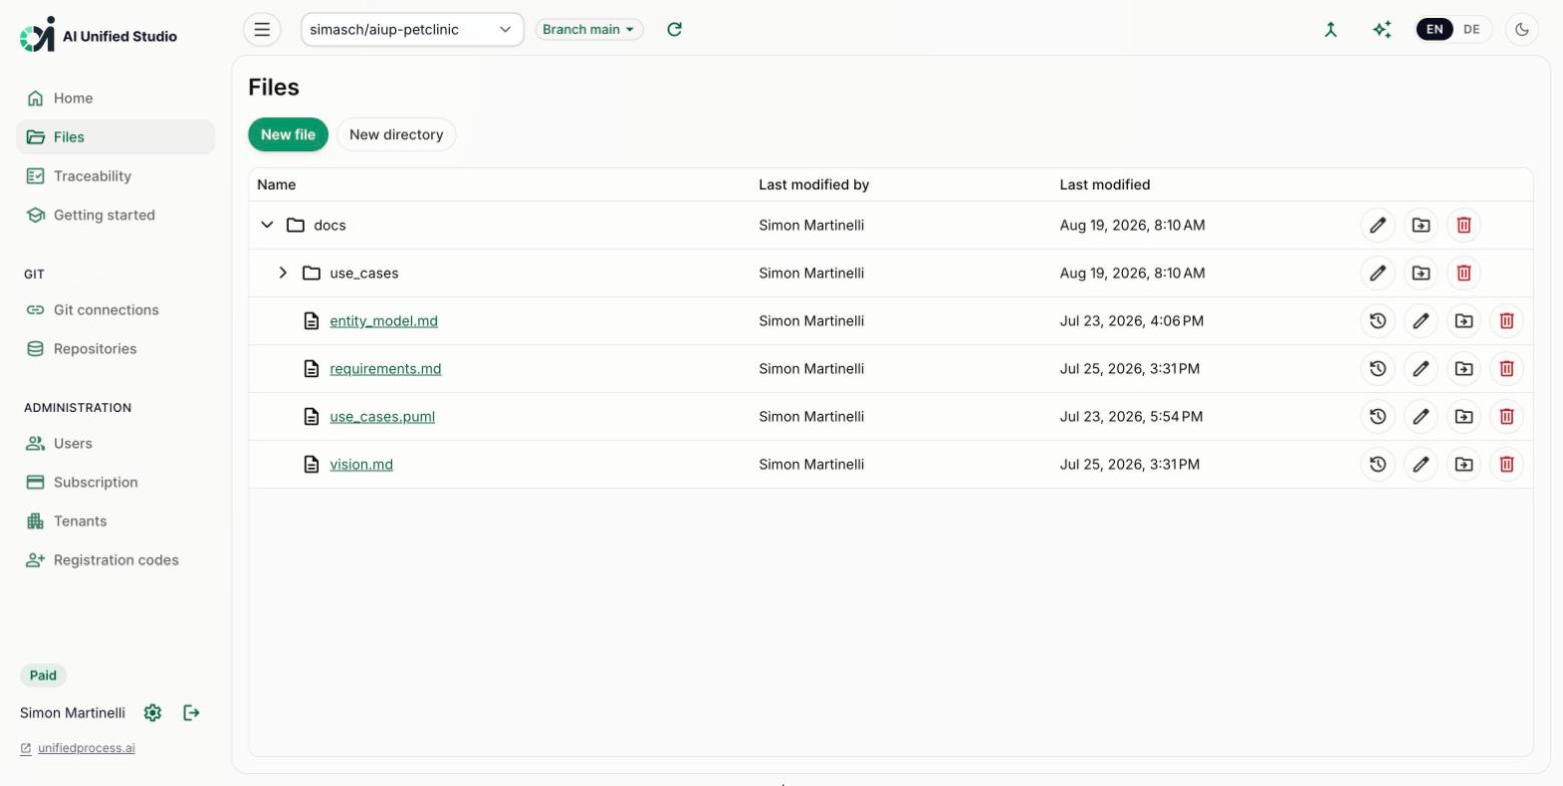Click the New directory button

point(396,135)
